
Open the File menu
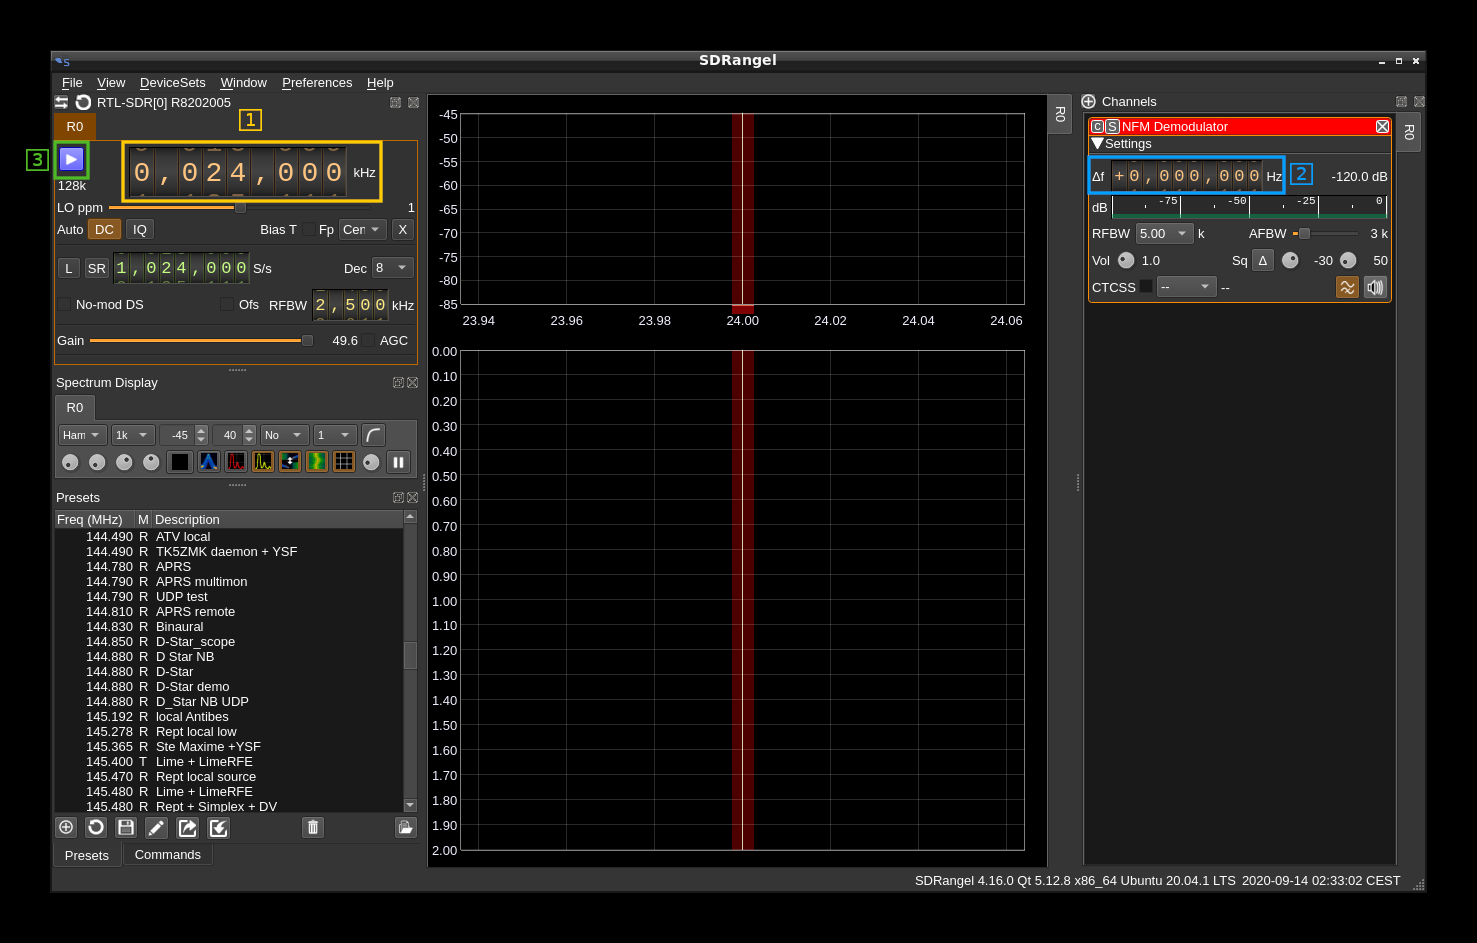coord(72,82)
